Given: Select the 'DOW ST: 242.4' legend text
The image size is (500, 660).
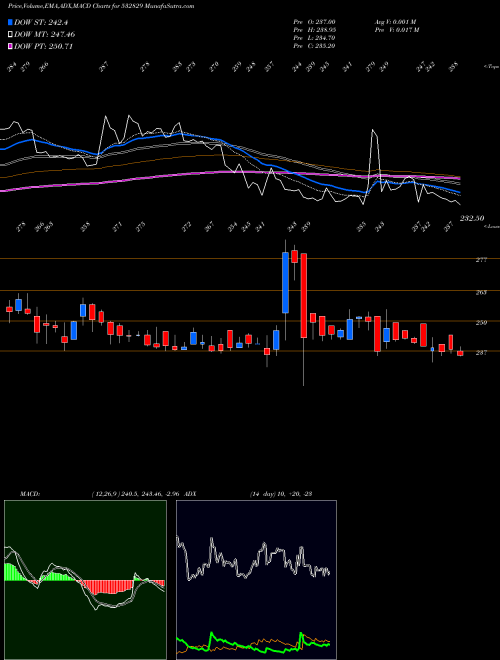Looking at the screenshot, I should (x=41, y=22).
